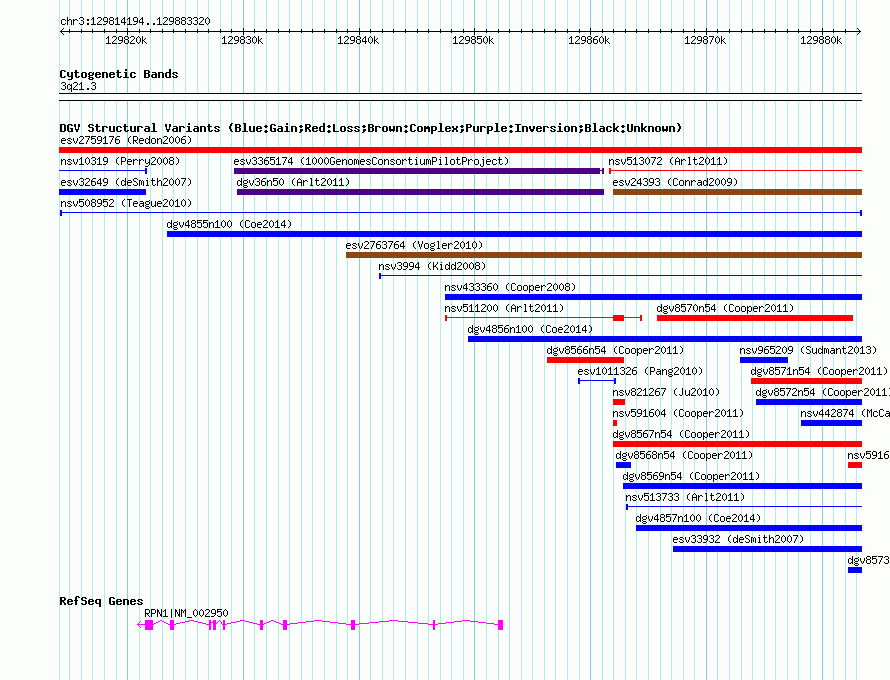Select esv1011326 (Pang2010) label

pyautogui.click(x=640, y=371)
